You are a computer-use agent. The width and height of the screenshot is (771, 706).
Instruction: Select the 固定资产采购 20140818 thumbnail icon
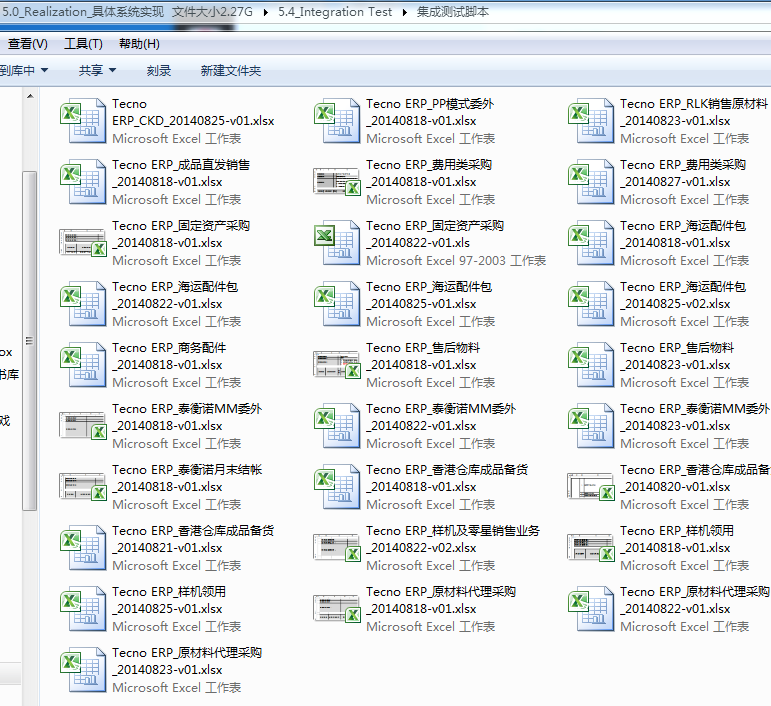(83, 242)
